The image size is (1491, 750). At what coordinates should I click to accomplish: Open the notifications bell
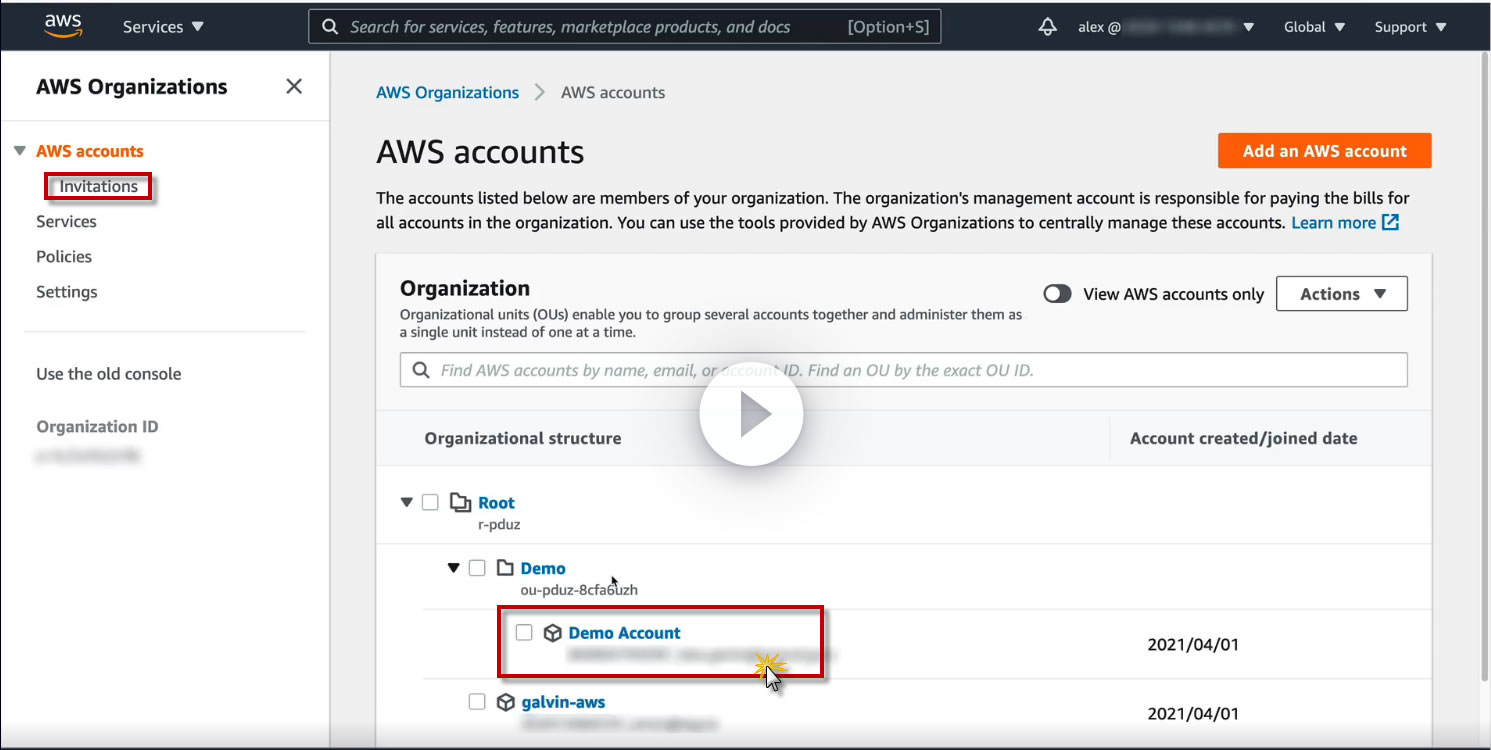click(x=1048, y=27)
